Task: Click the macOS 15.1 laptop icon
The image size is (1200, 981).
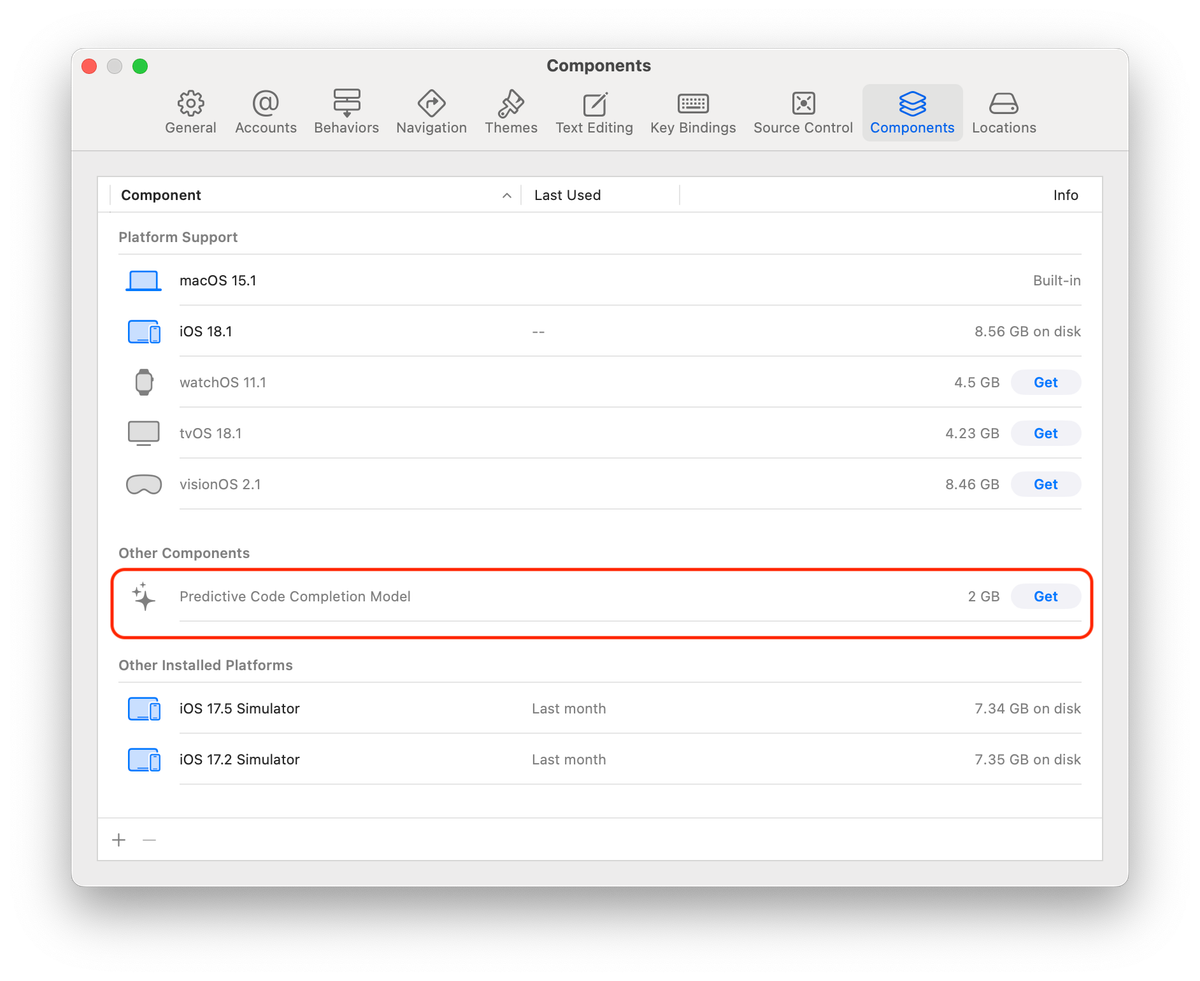Action: coord(143,280)
